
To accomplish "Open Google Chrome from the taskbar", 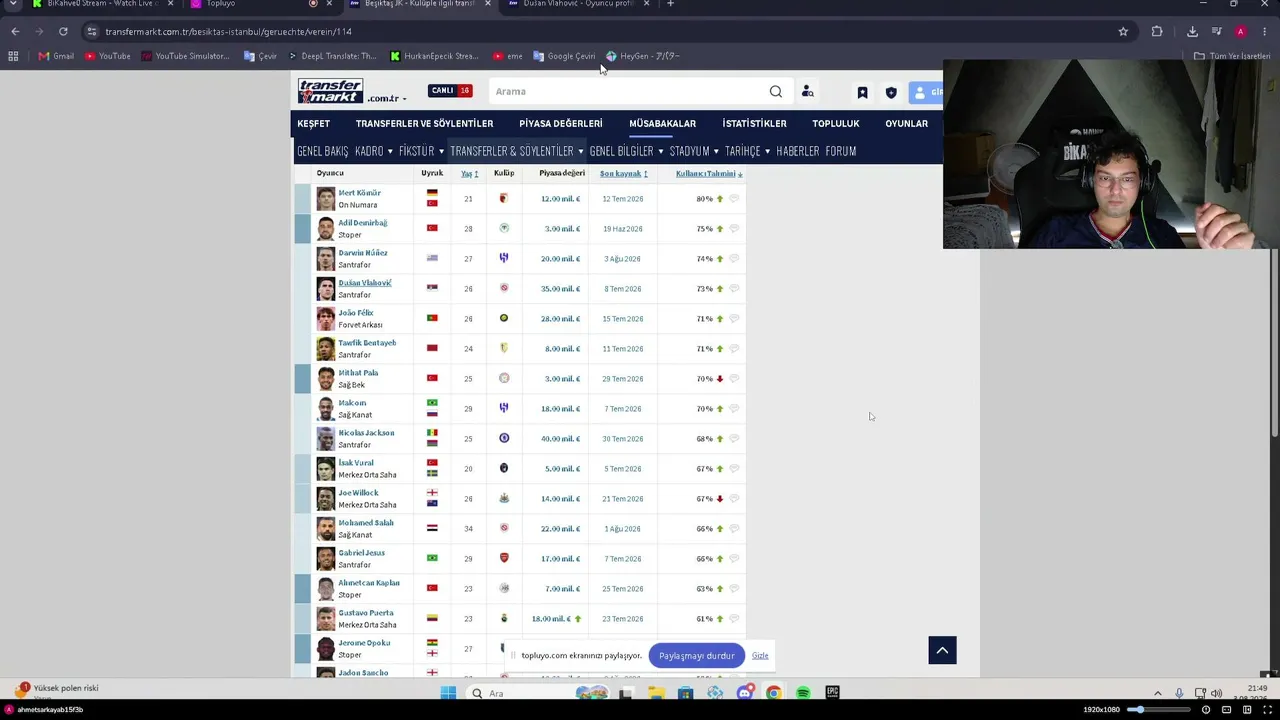I will point(774,693).
